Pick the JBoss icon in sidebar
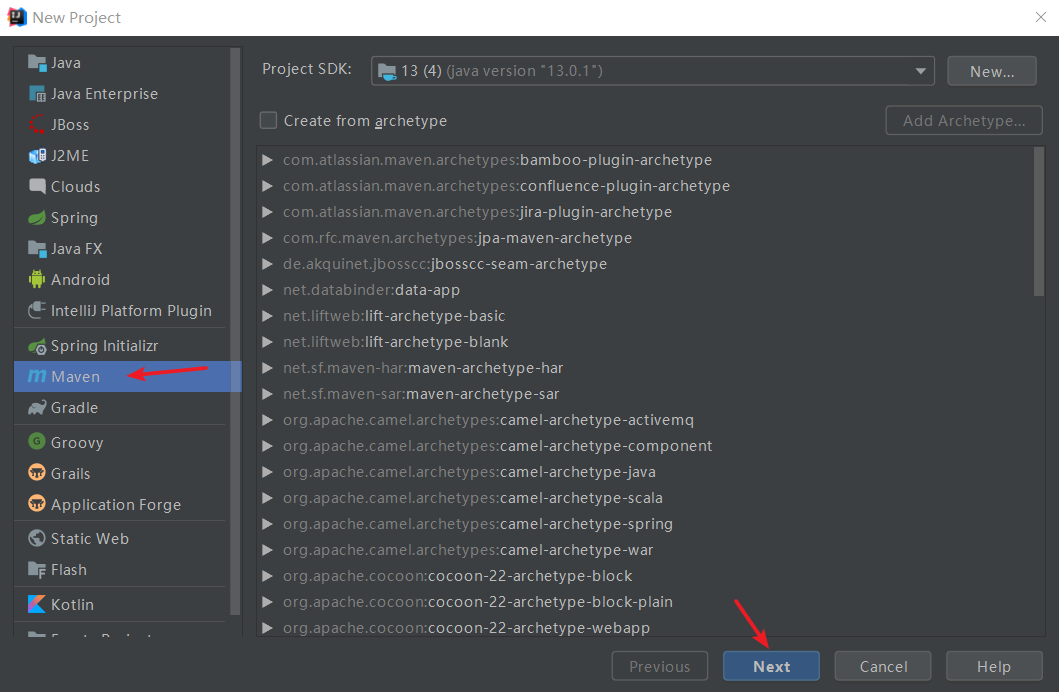This screenshot has width=1059, height=692. 36,125
